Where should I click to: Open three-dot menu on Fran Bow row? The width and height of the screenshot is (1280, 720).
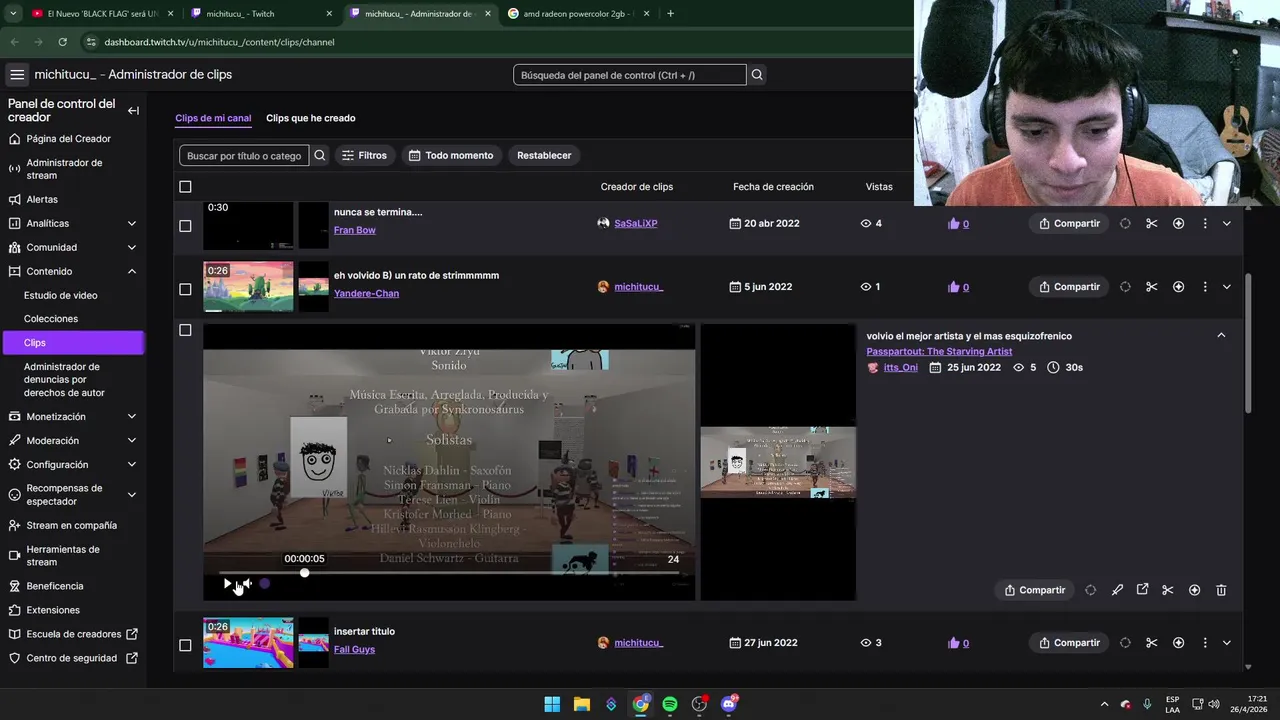pos(1205,223)
